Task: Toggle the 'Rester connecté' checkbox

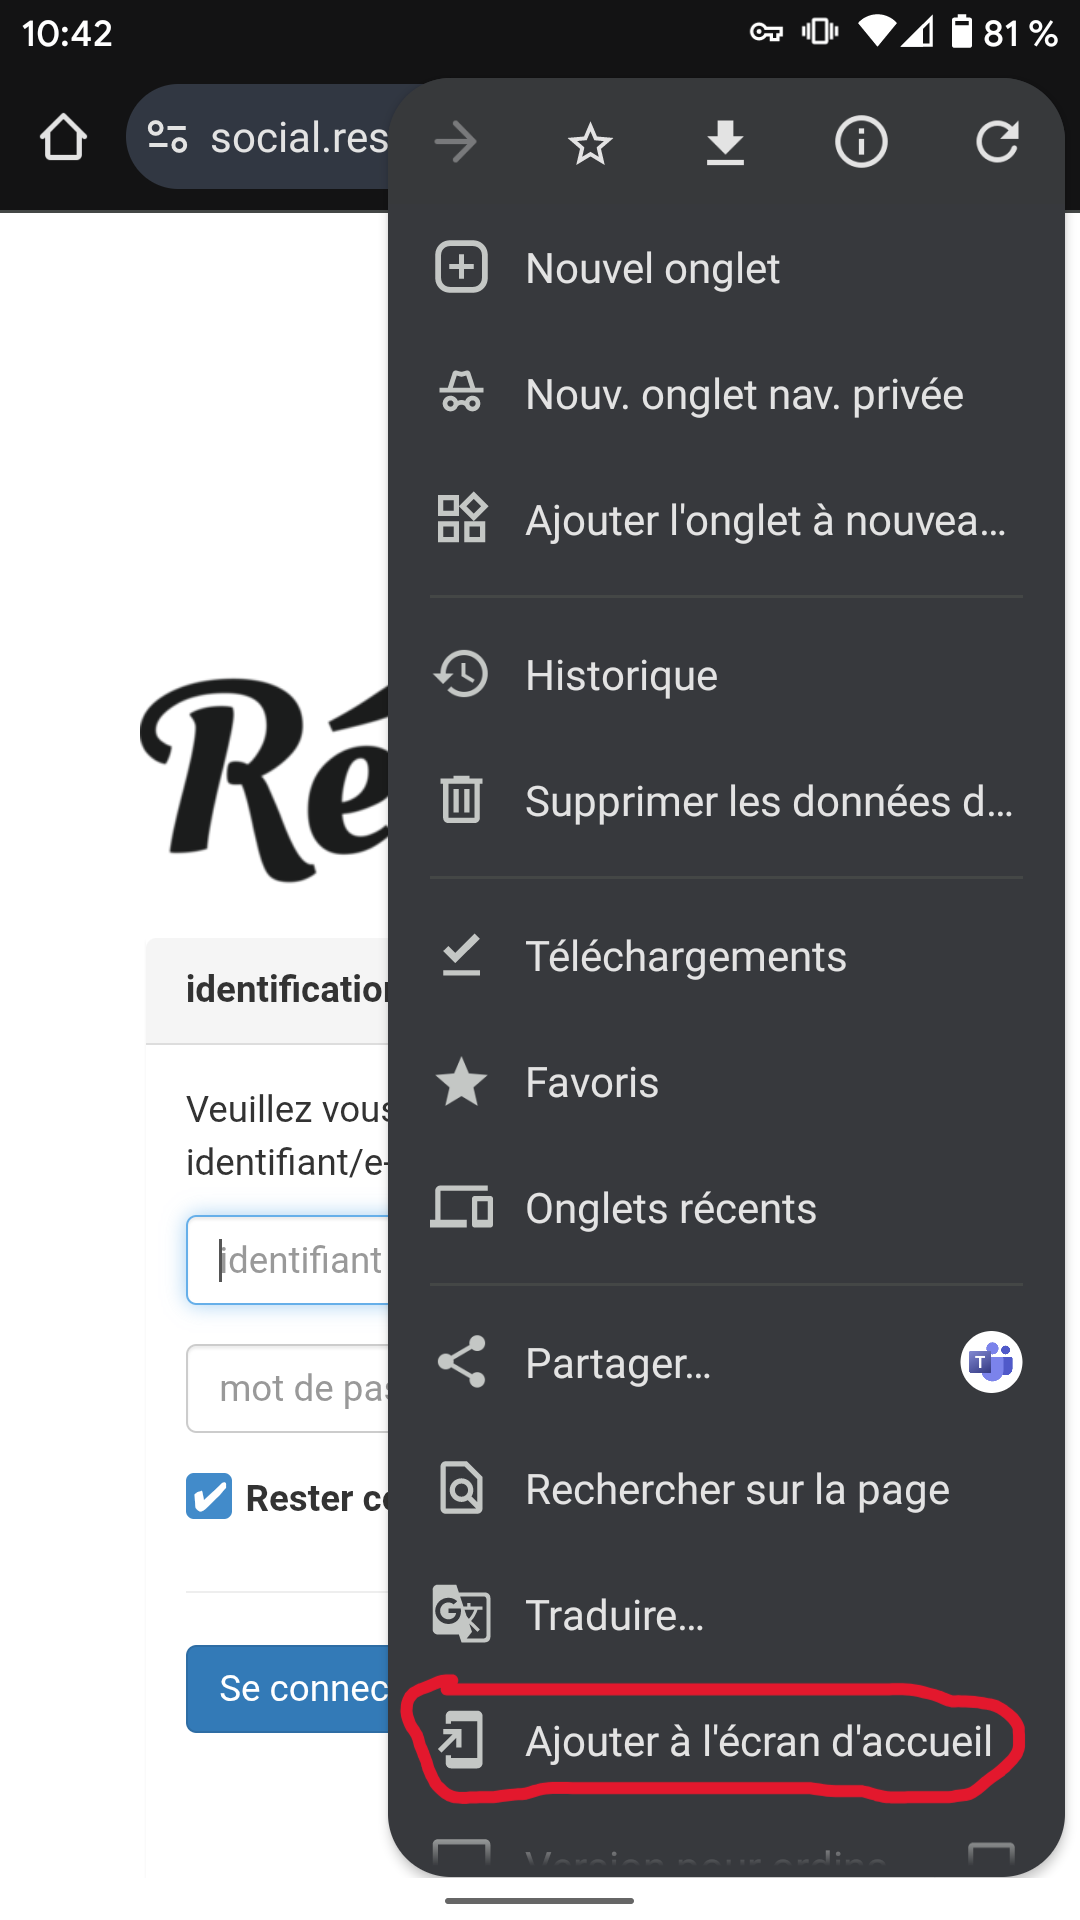Action: 209,1497
